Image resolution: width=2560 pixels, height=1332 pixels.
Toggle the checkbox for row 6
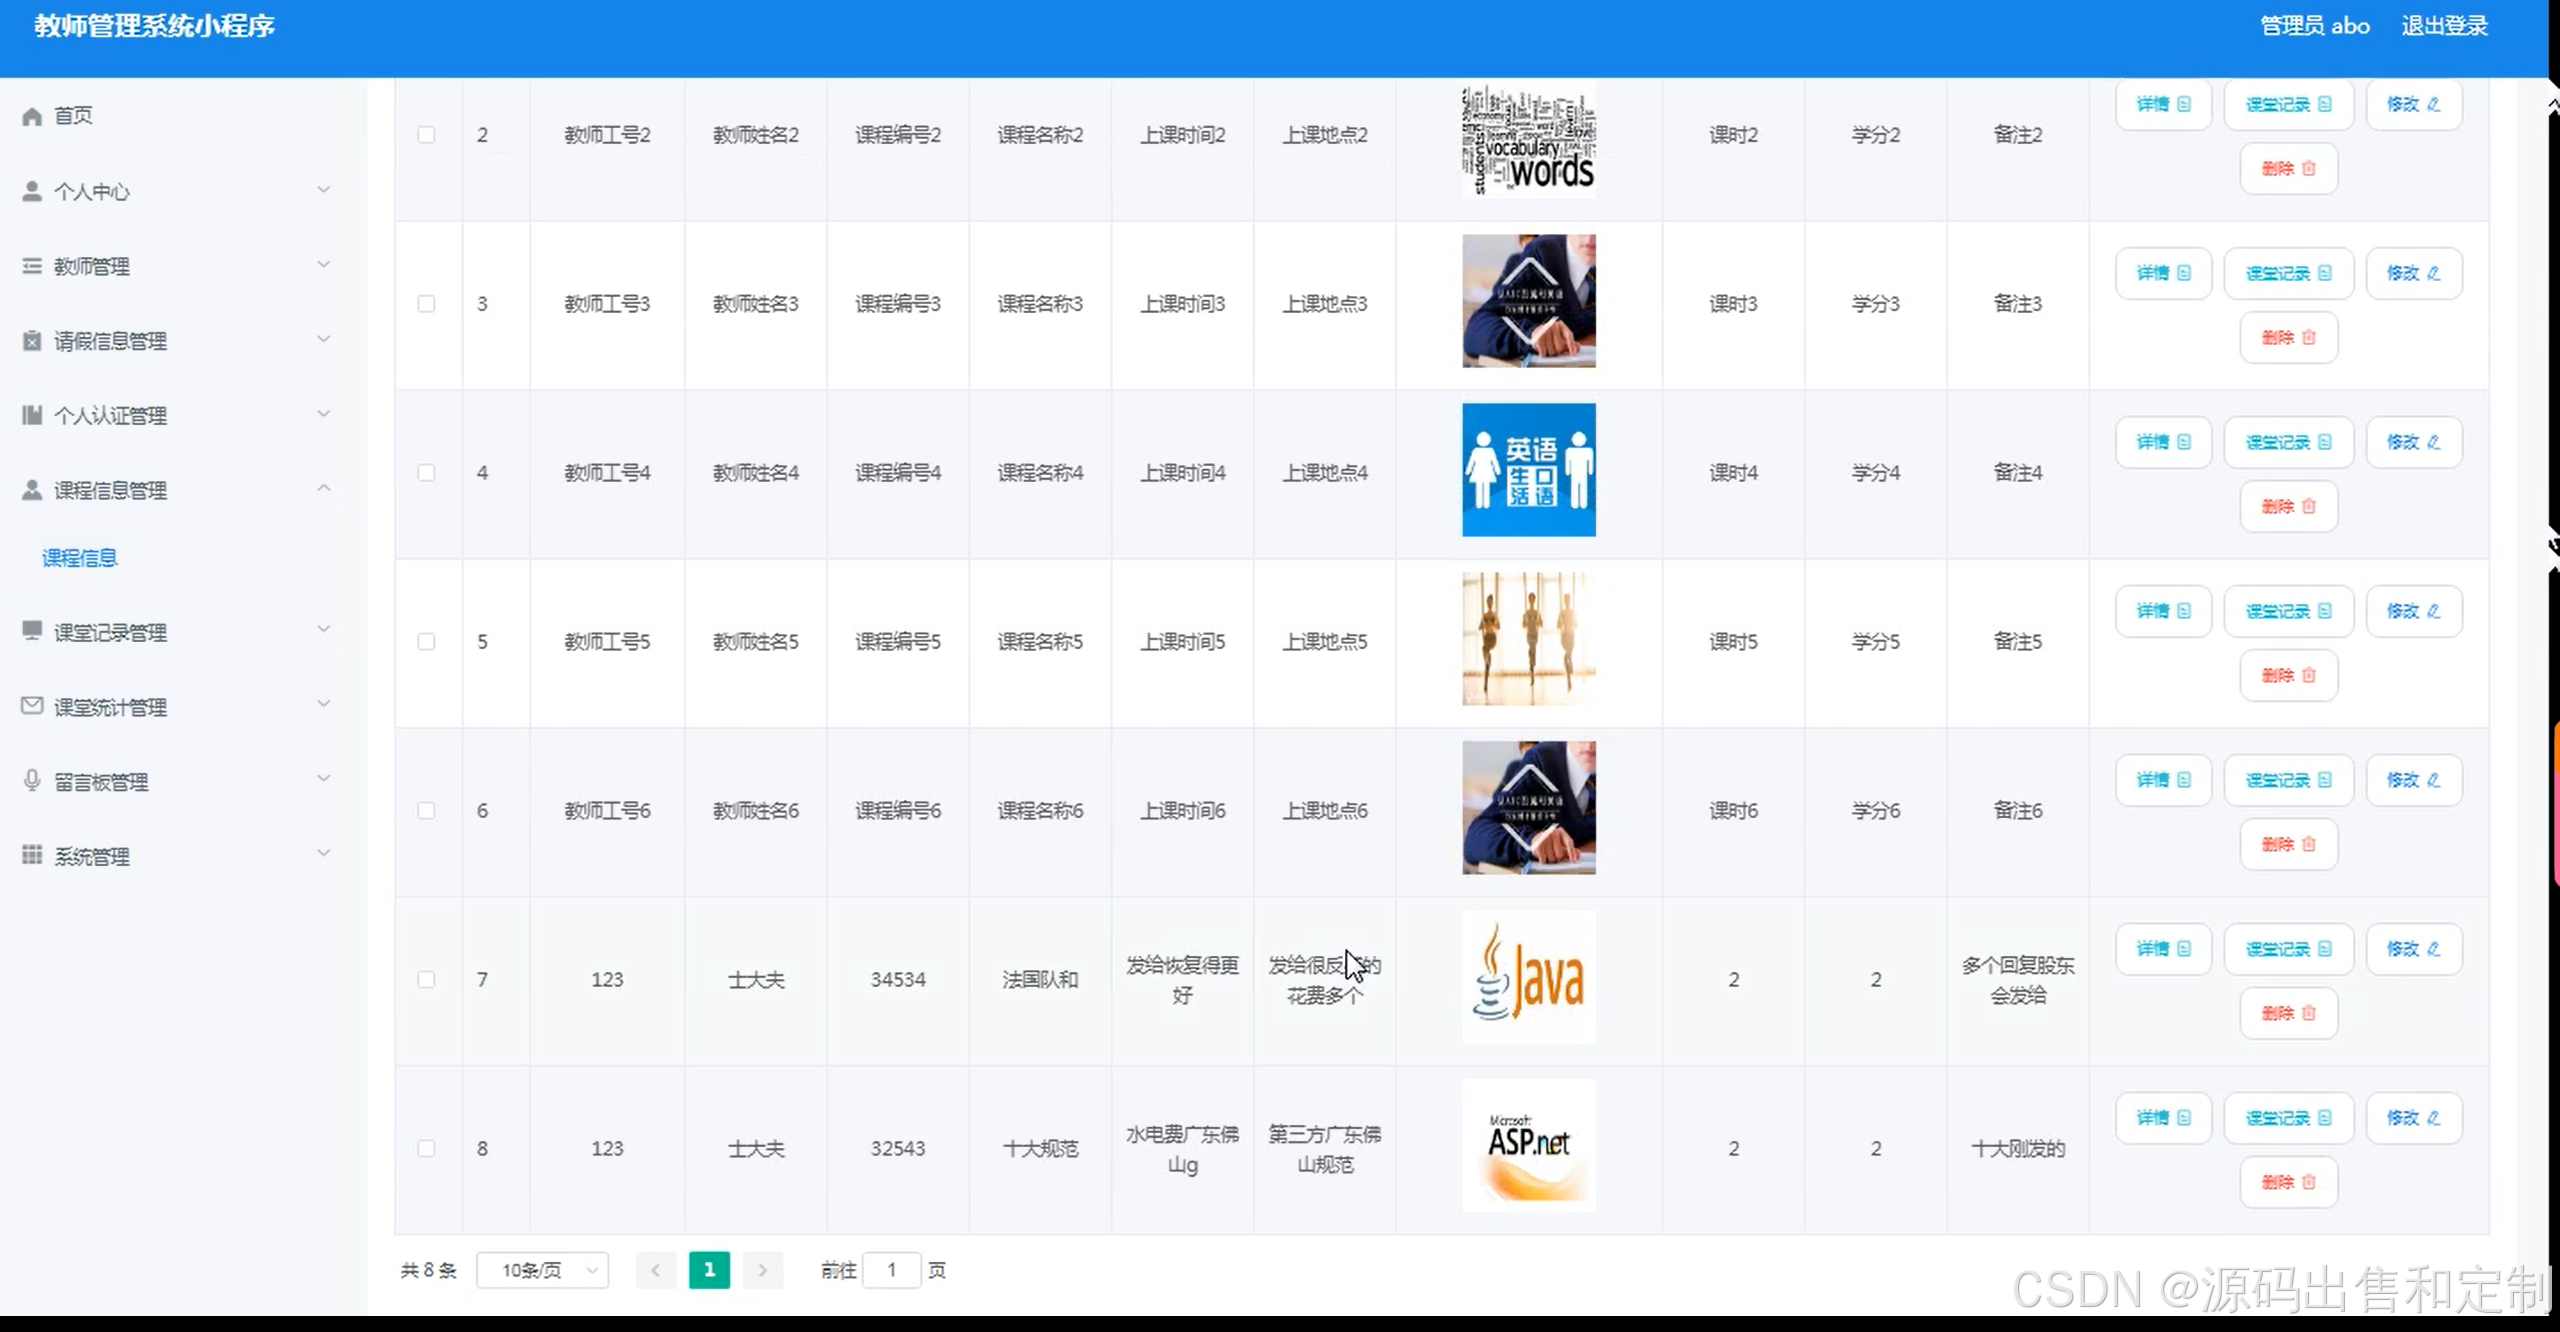pyautogui.click(x=426, y=811)
